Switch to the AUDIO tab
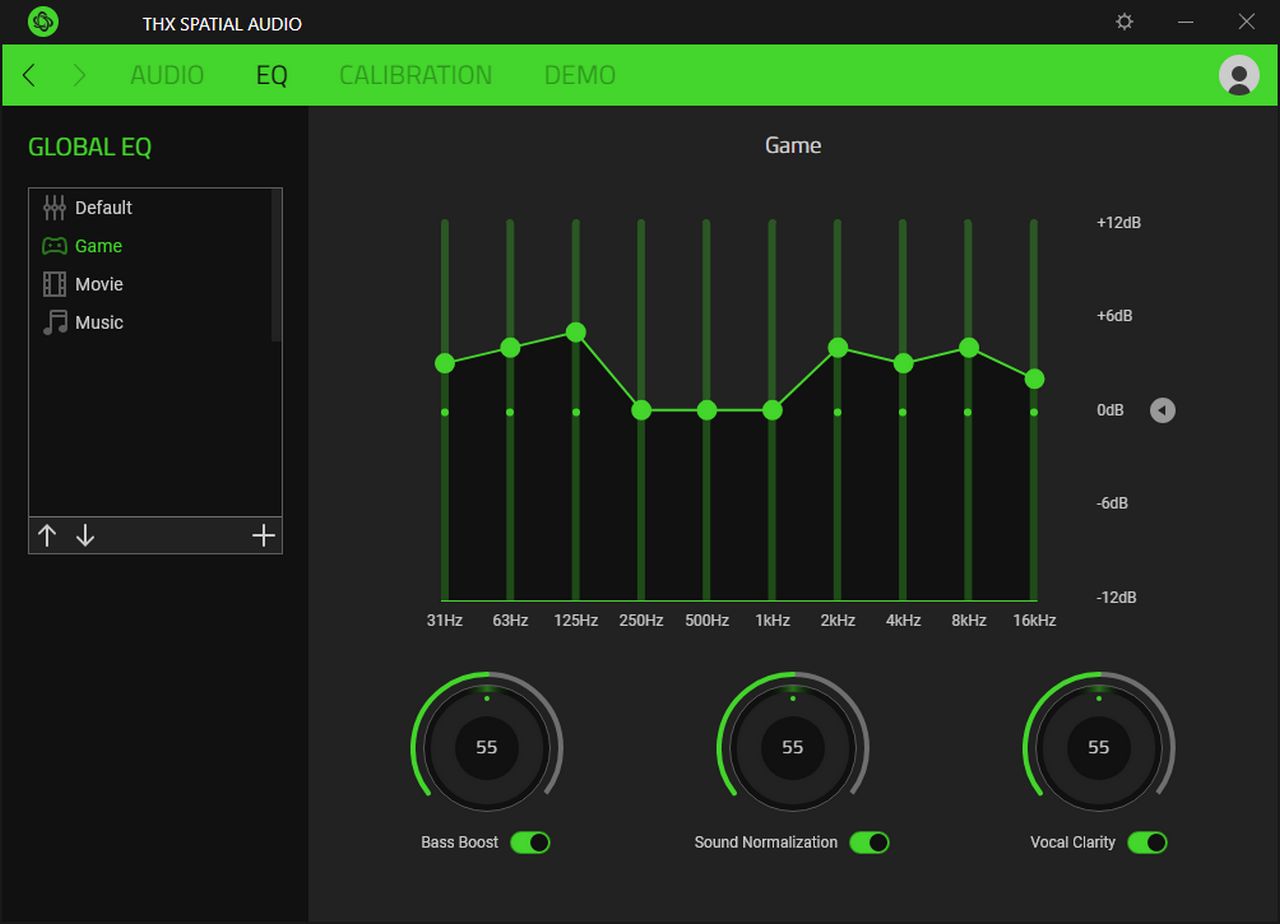Screen dimensions: 1280x924 tap(167, 75)
